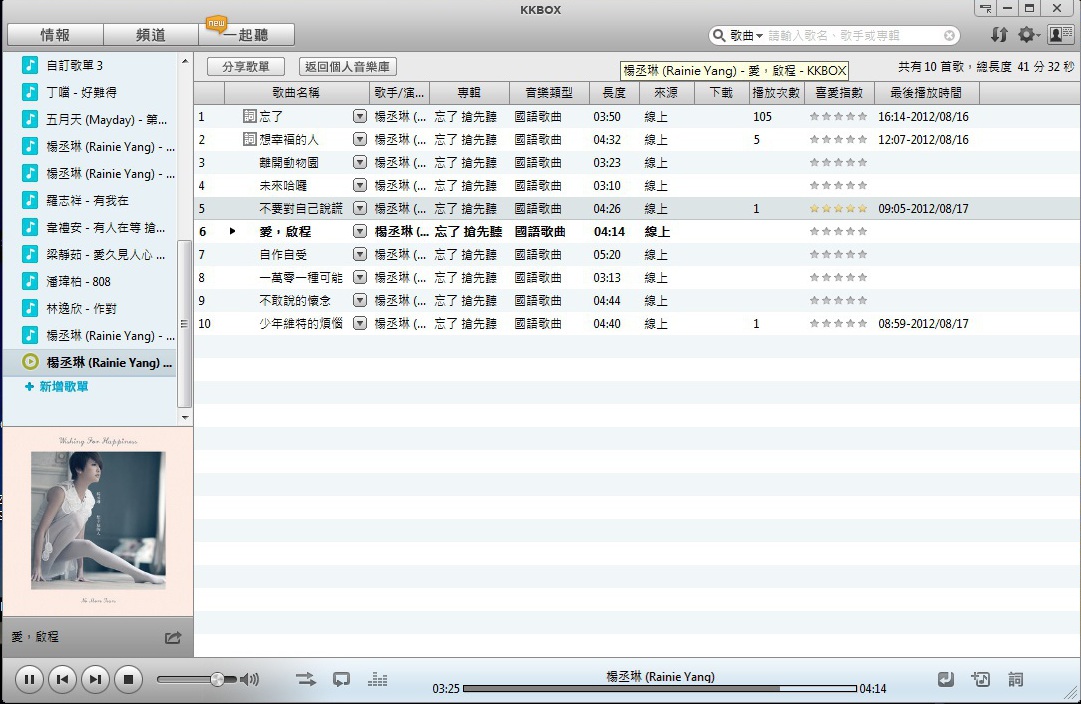Select playlist 五月天 (Mayday) in the sidebar
1081x704 pixels.
(x=90, y=119)
